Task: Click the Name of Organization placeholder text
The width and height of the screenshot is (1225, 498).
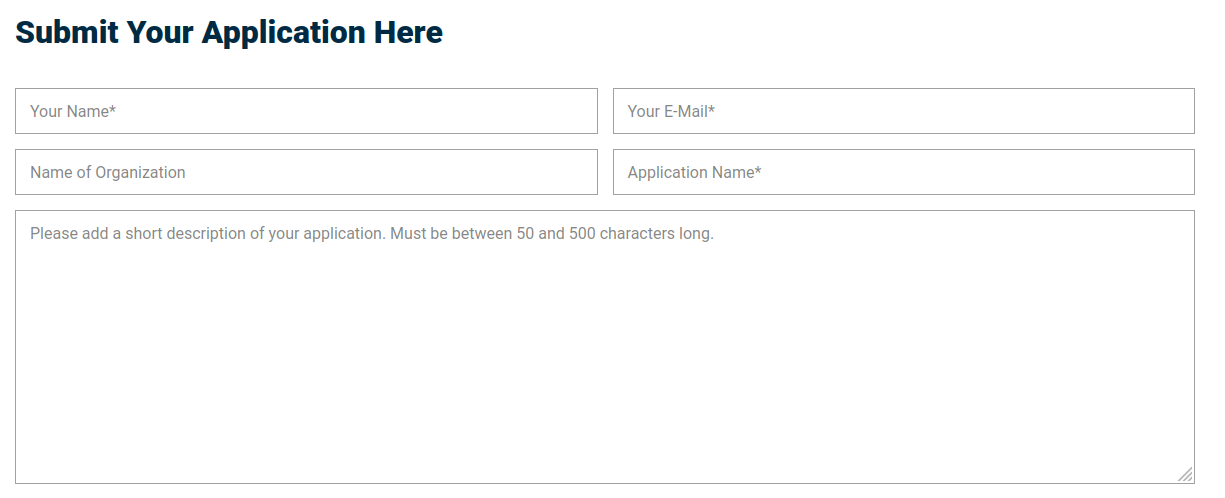Action: [107, 172]
